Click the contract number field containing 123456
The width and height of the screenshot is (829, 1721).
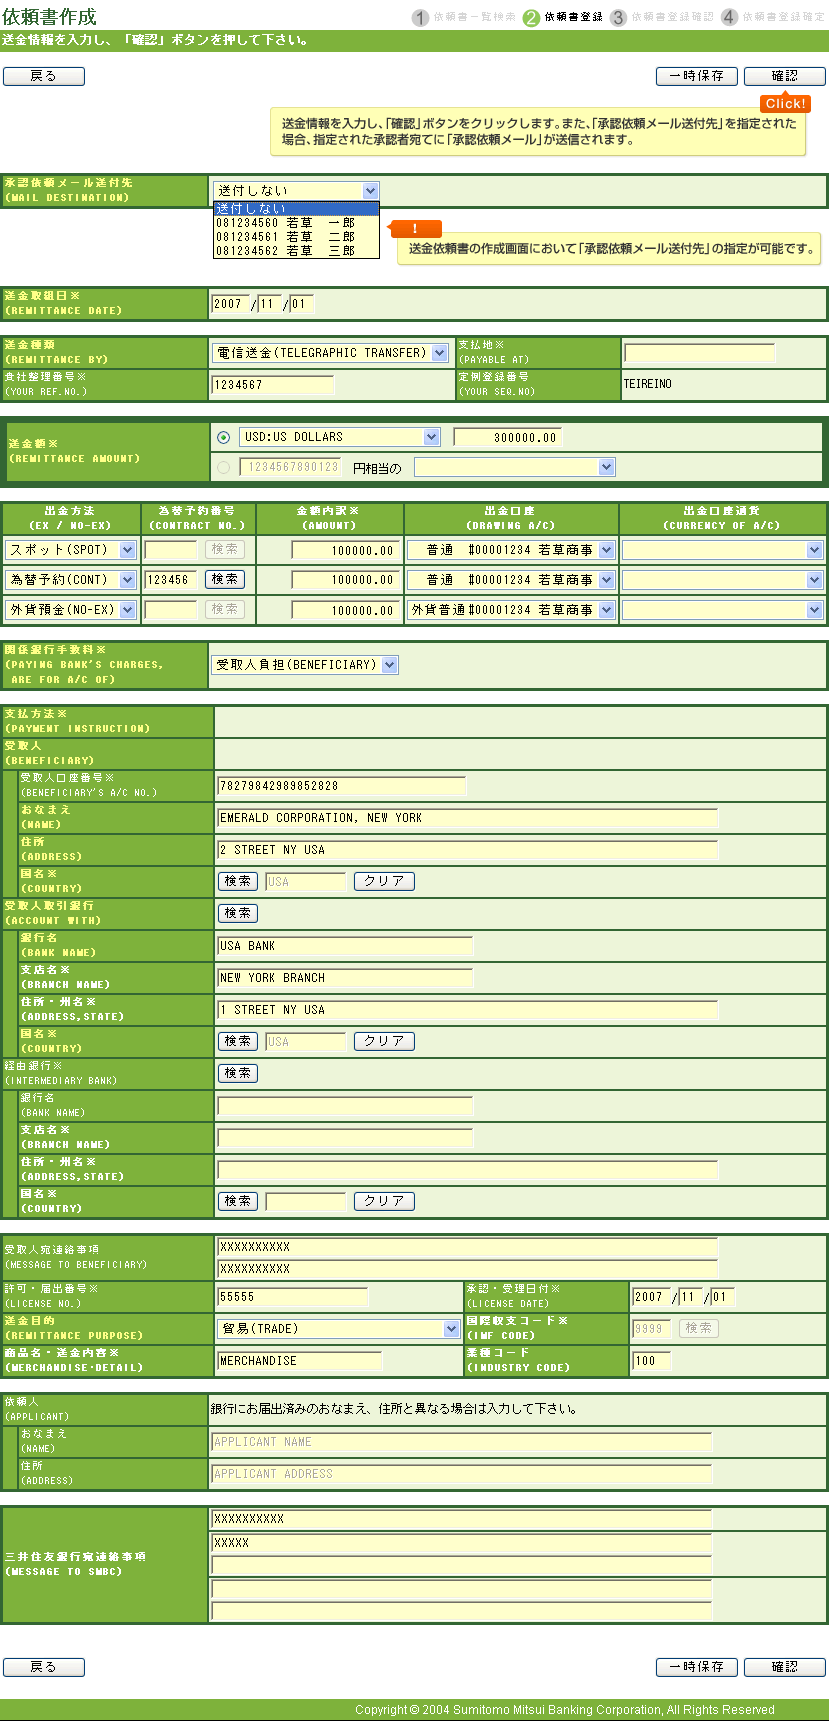click(x=171, y=580)
